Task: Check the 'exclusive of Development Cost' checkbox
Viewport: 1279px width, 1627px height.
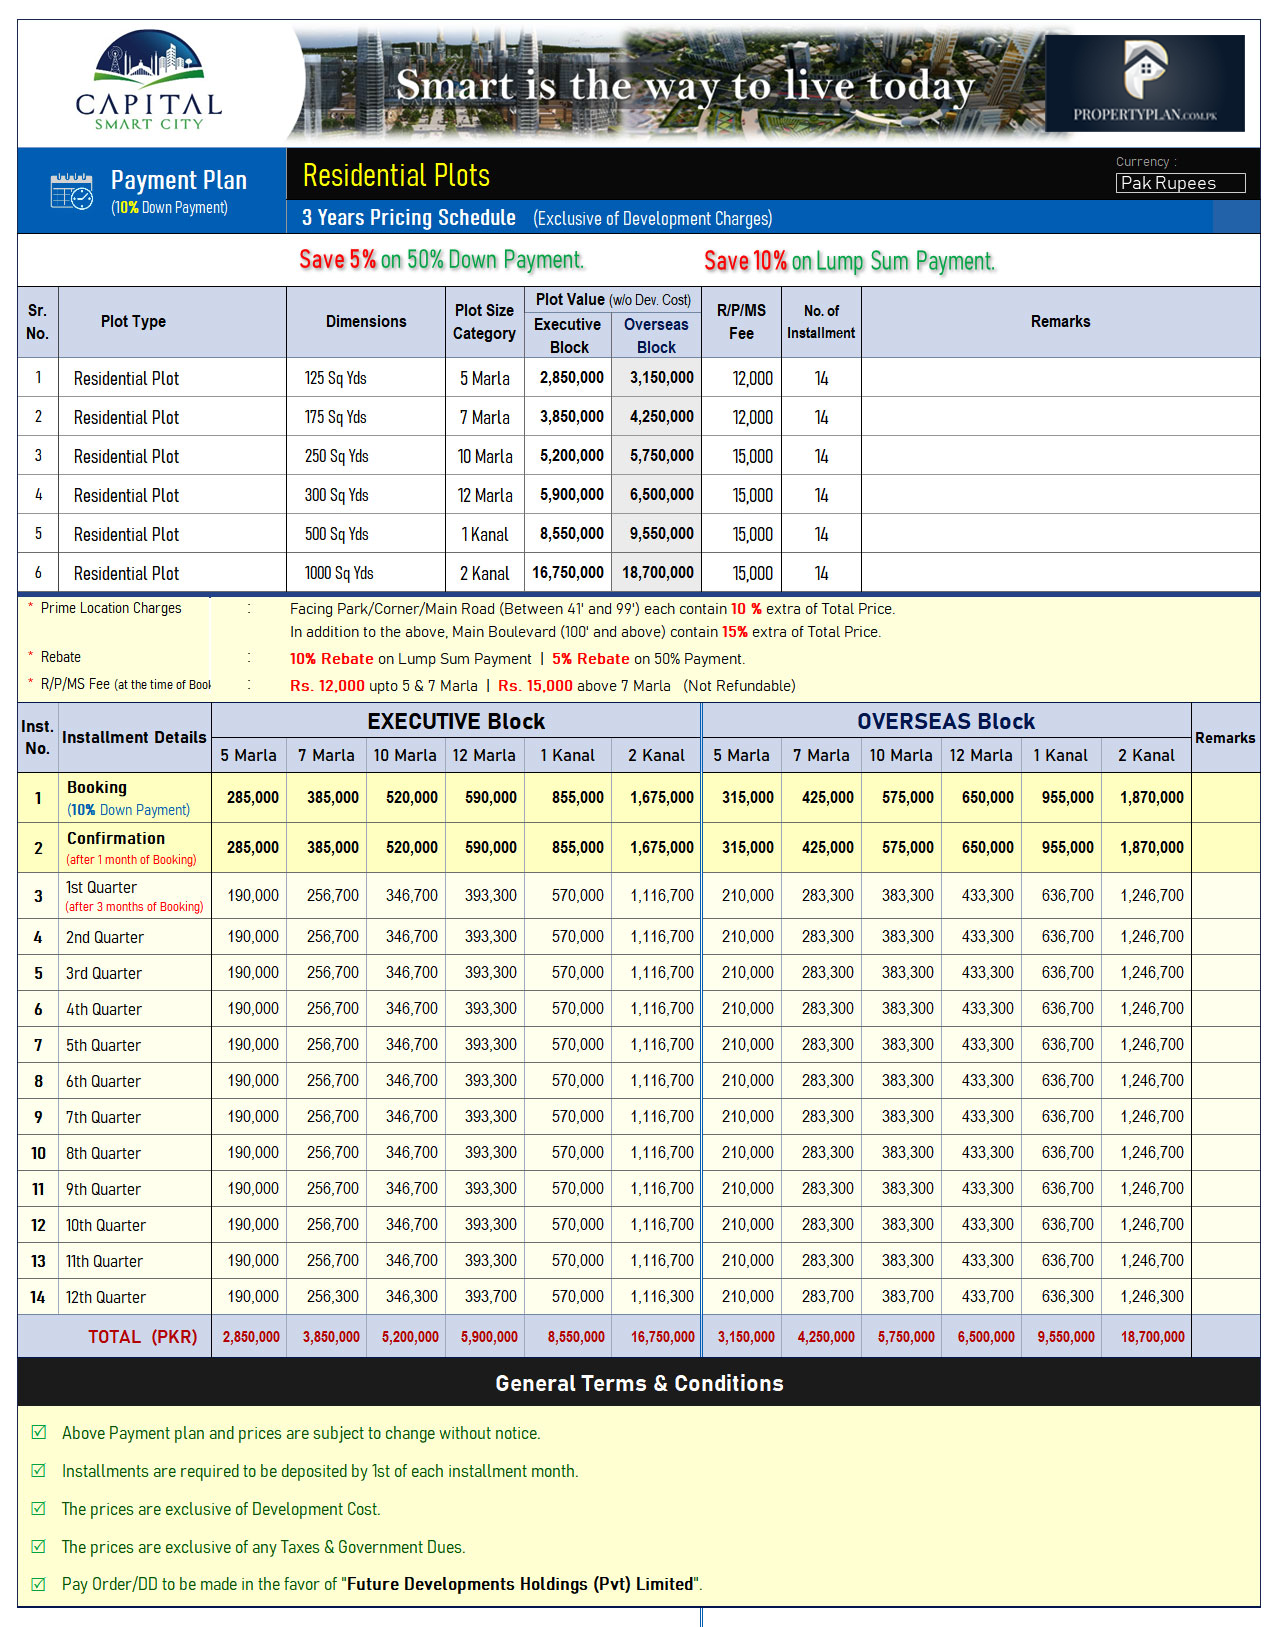Action: [x=39, y=1508]
